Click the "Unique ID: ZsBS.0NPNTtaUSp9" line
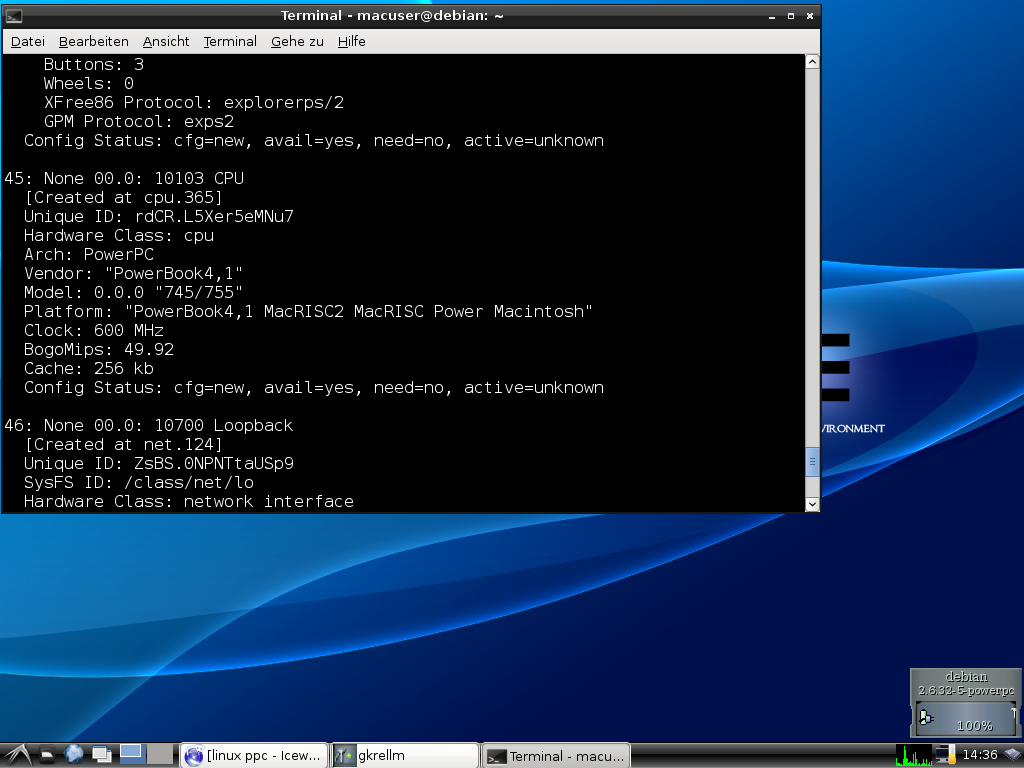 click(x=159, y=463)
